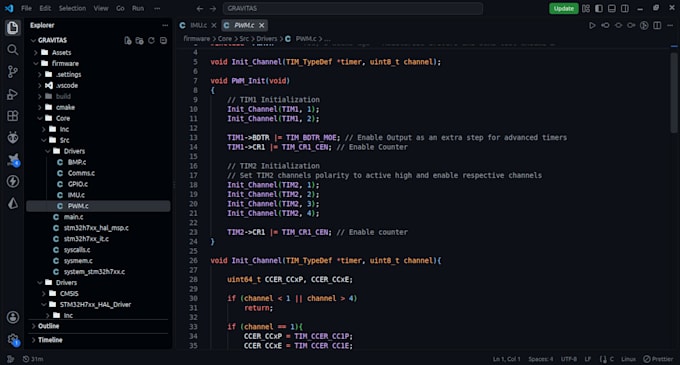Click the 31m timer in status bar
Image resolution: width=680 pixels, height=365 pixels.
point(33,359)
